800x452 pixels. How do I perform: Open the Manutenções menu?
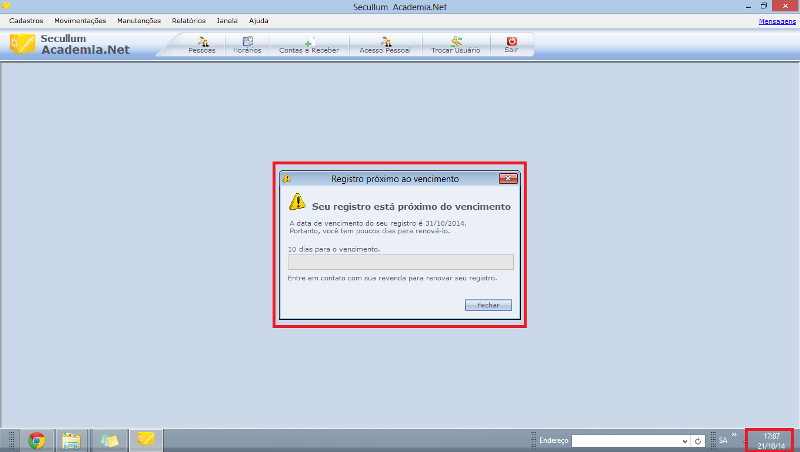(x=138, y=20)
